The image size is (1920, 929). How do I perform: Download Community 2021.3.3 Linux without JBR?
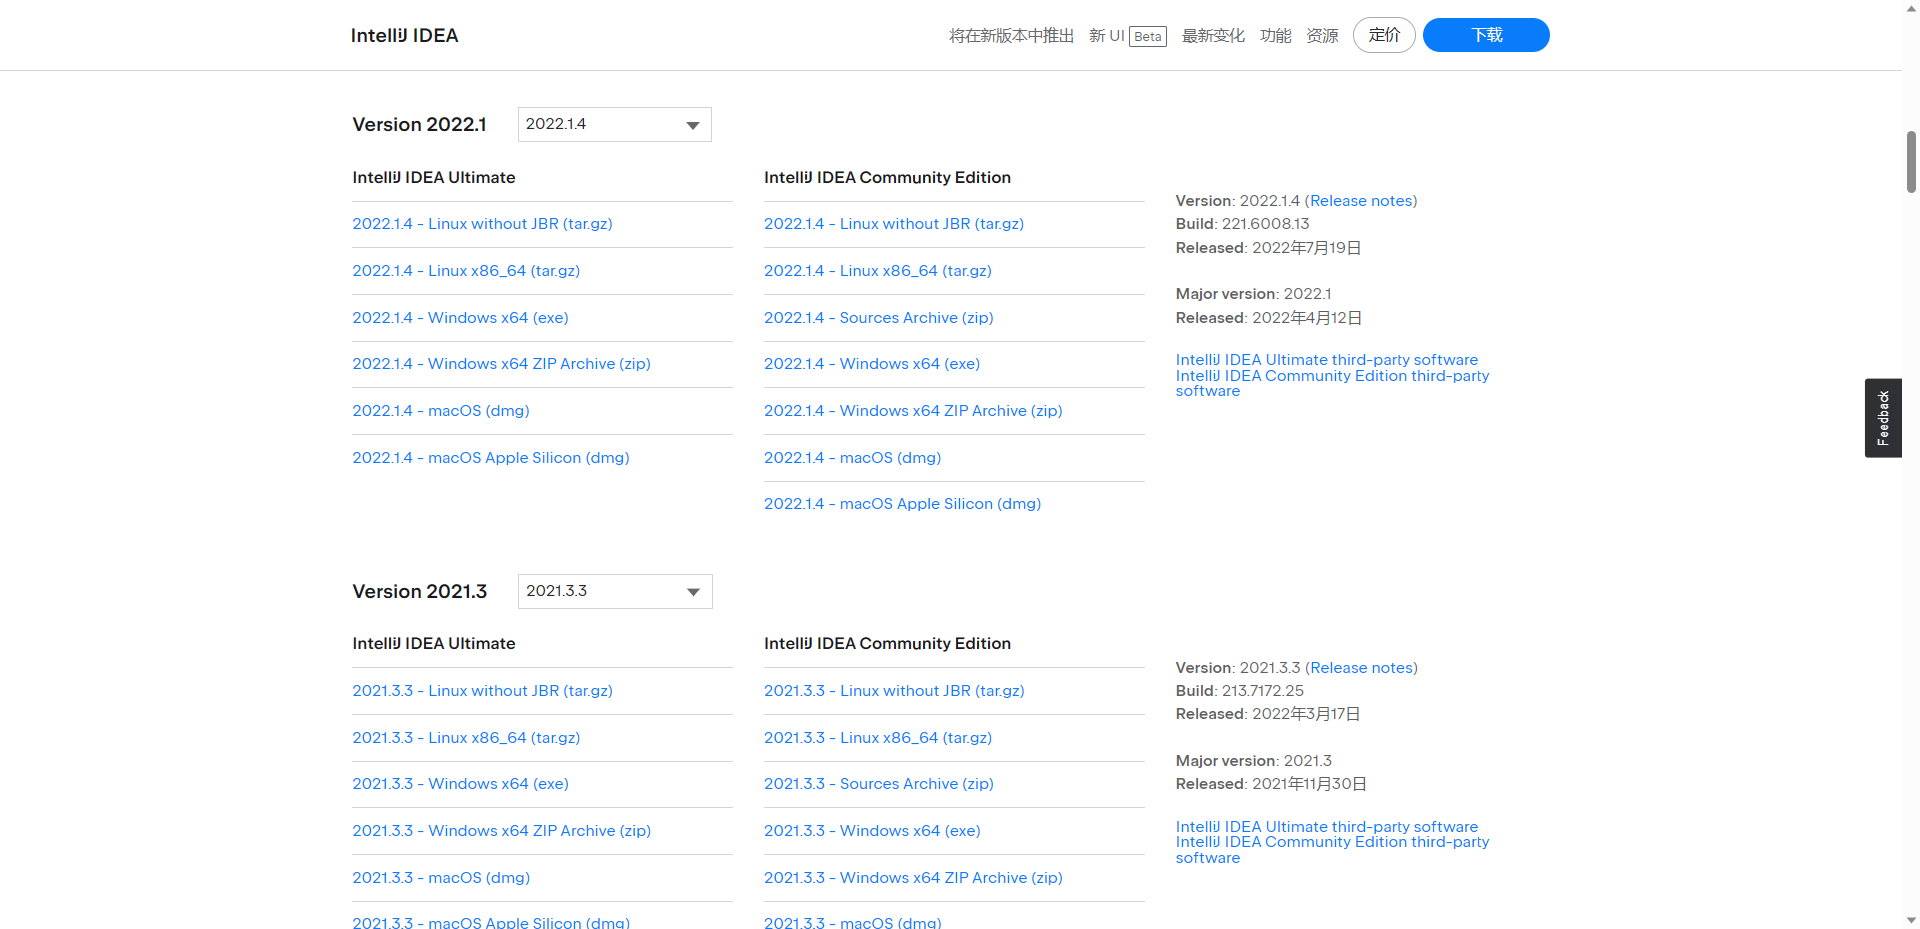point(894,691)
